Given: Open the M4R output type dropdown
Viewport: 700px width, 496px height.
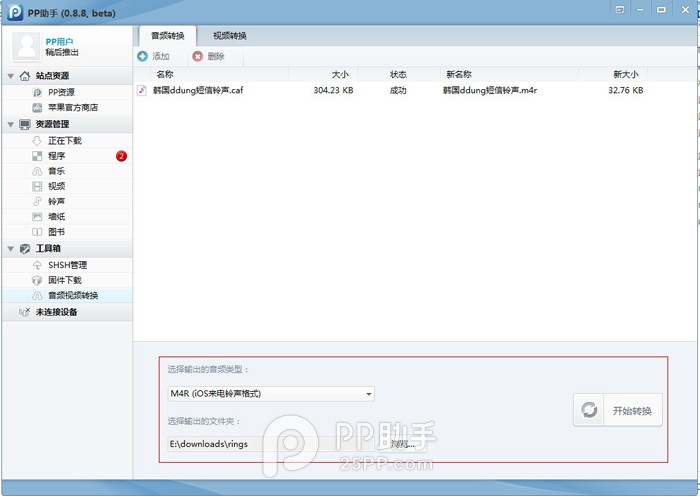Looking at the screenshot, I should (271, 394).
